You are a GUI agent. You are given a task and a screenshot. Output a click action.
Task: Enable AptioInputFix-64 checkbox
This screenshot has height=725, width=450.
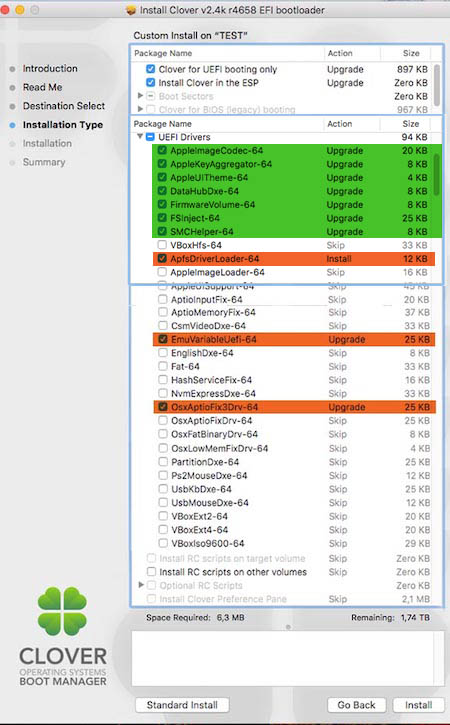point(163,299)
